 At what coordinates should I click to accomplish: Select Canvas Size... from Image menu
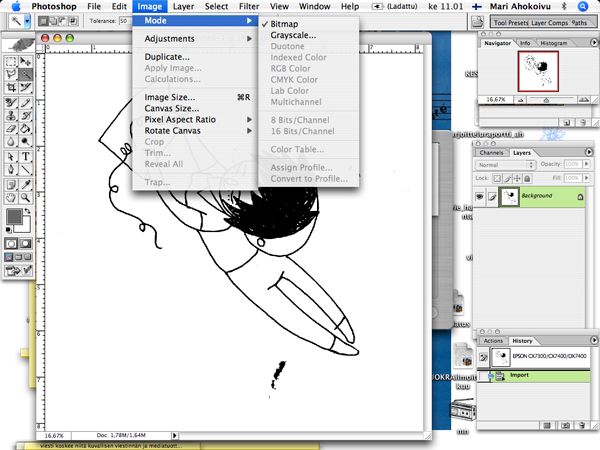click(195, 108)
